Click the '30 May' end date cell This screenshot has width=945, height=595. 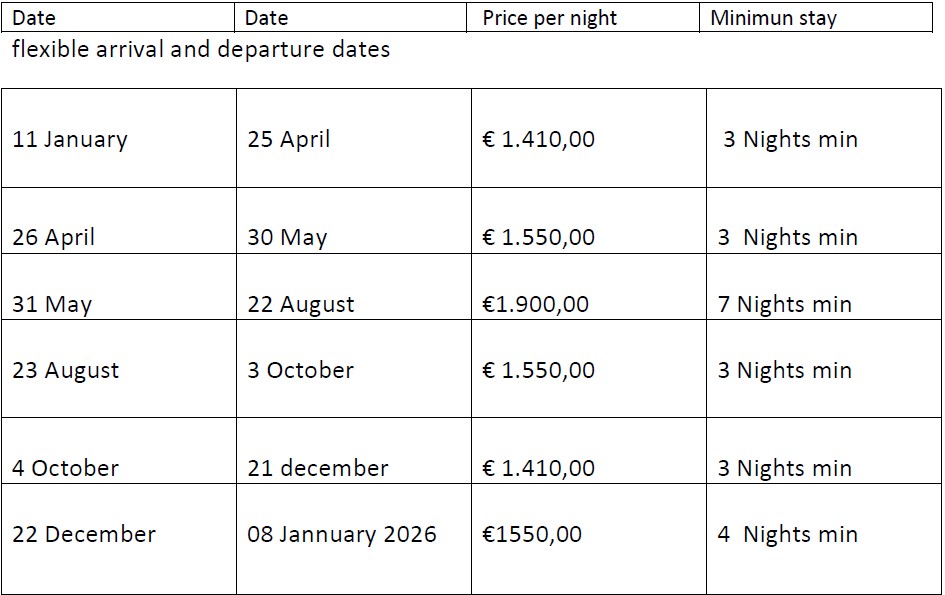click(x=354, y=221)
